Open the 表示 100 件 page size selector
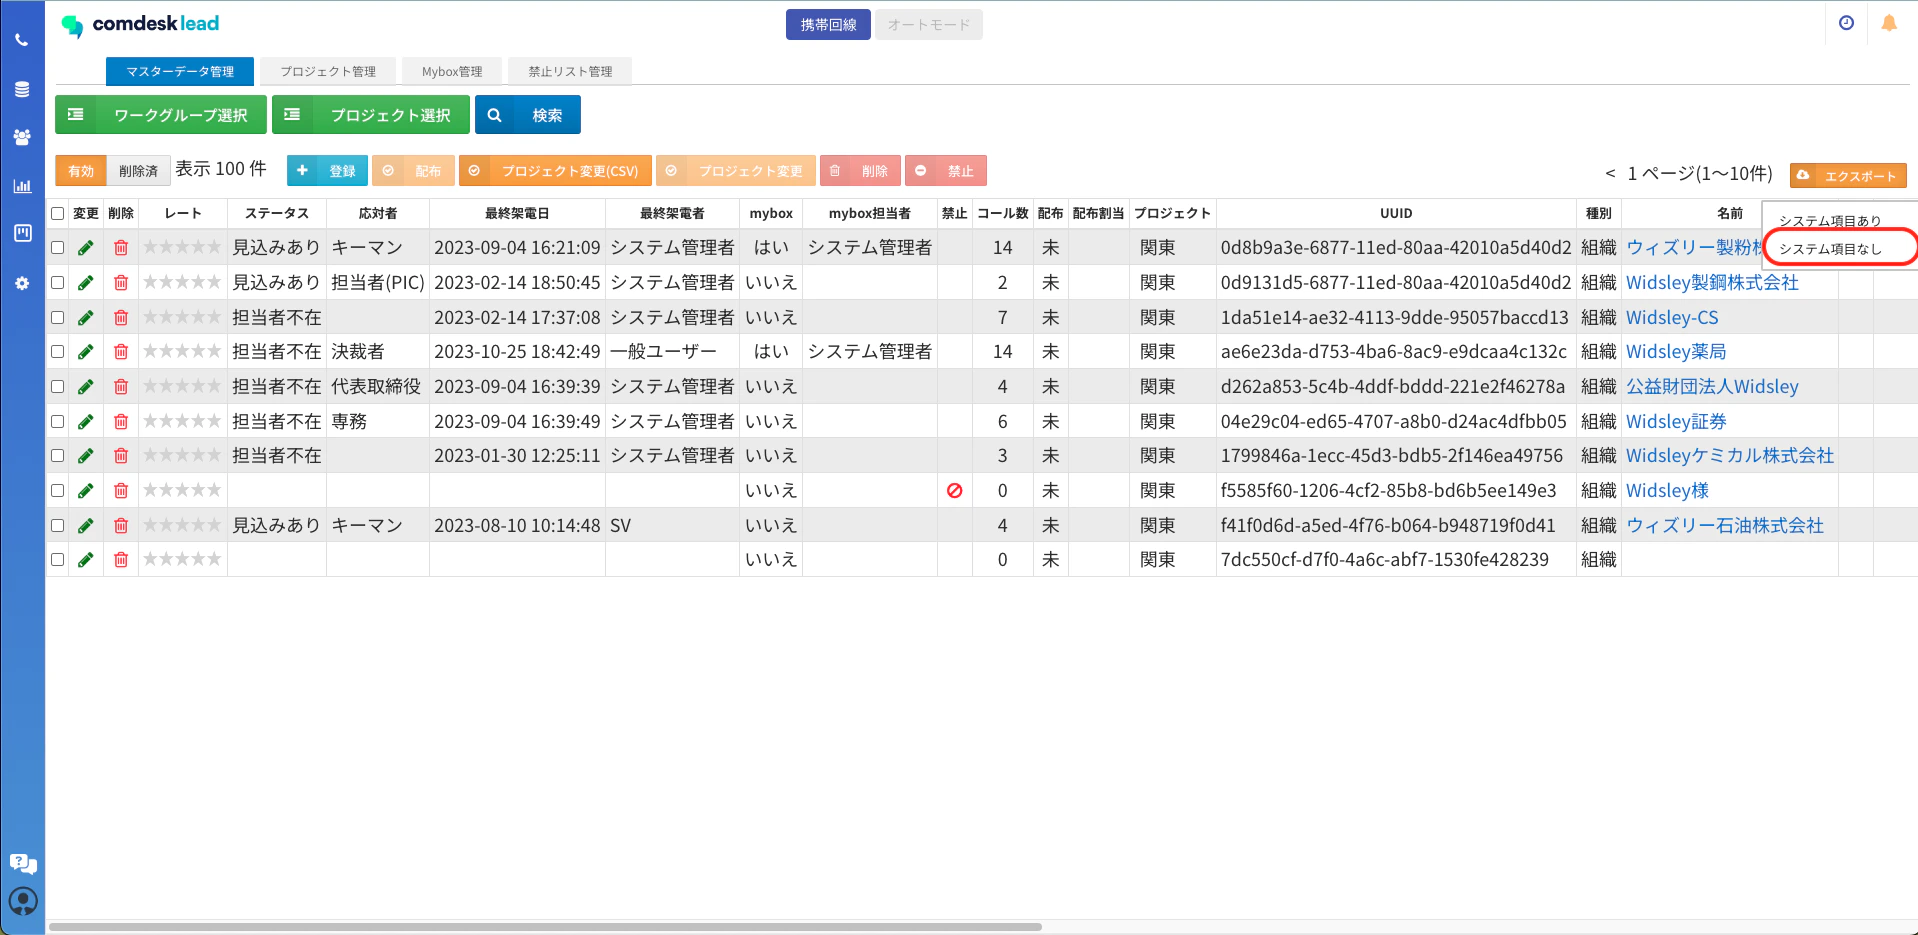The width and height of the screenshot is (1918, 935). pyautogui.click(x=221, y=169)
